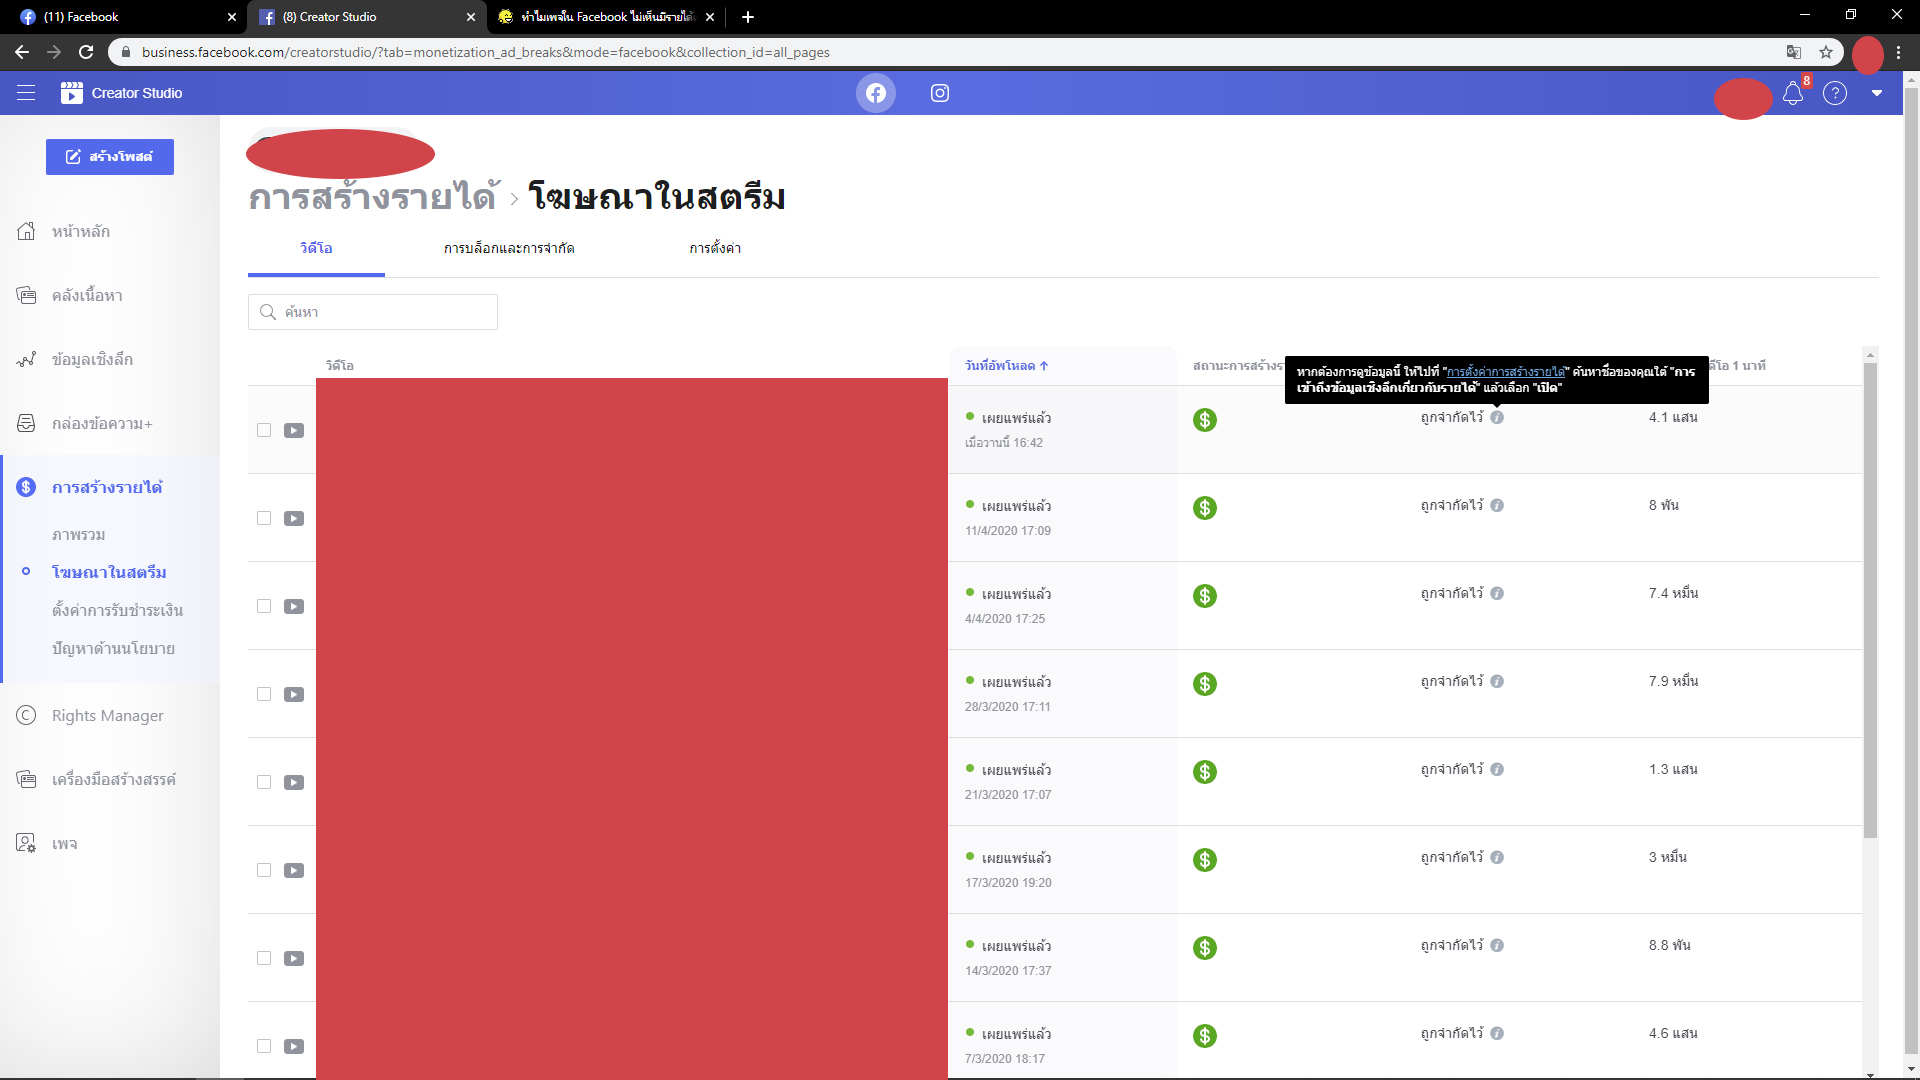
Task: Click info icon beside first restricted status
Action: (1497, 417)
